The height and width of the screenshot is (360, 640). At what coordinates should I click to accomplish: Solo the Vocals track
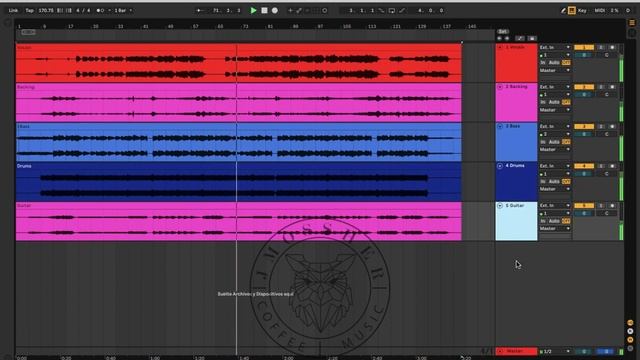click(601, 47)
